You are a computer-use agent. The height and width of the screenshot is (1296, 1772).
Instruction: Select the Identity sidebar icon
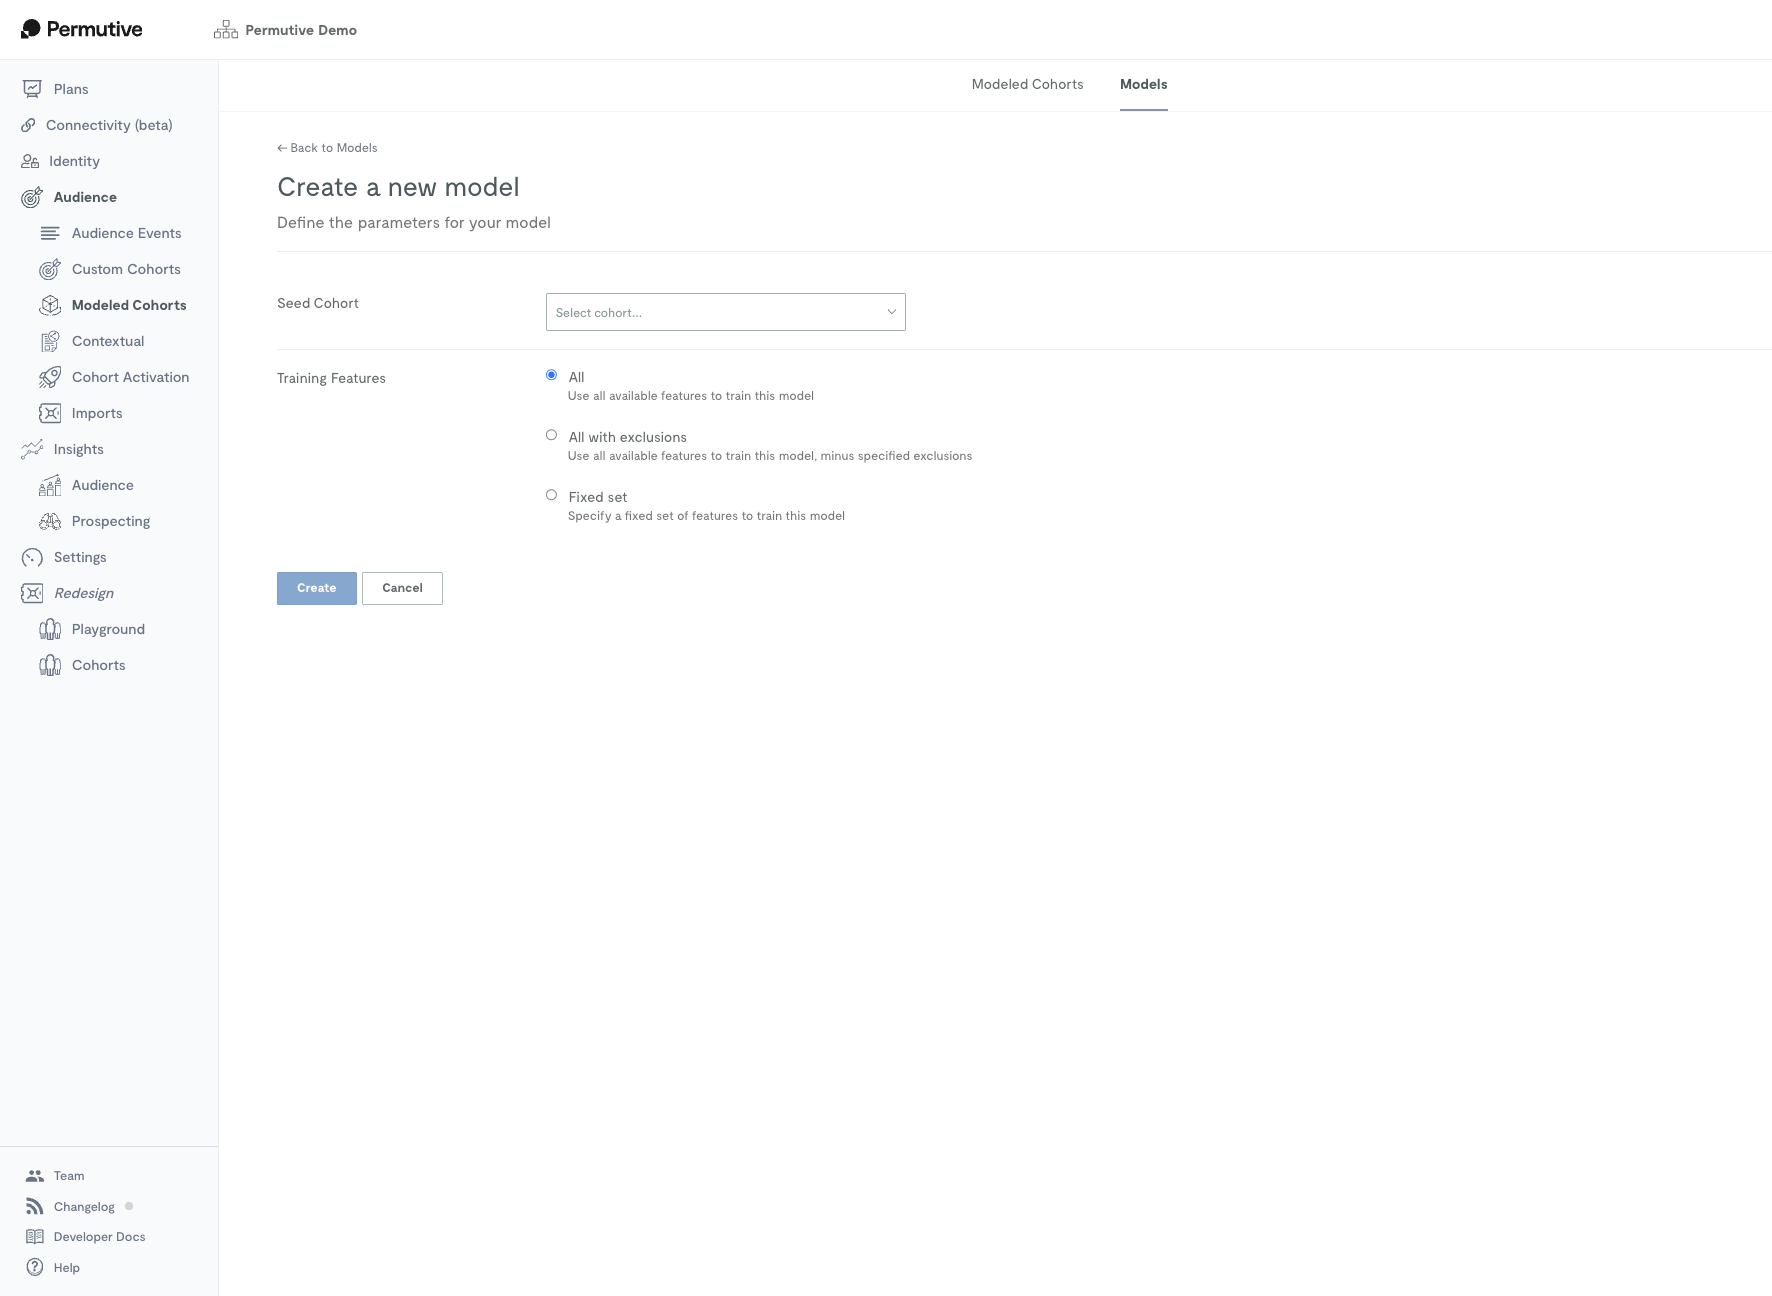coord(30,160)
